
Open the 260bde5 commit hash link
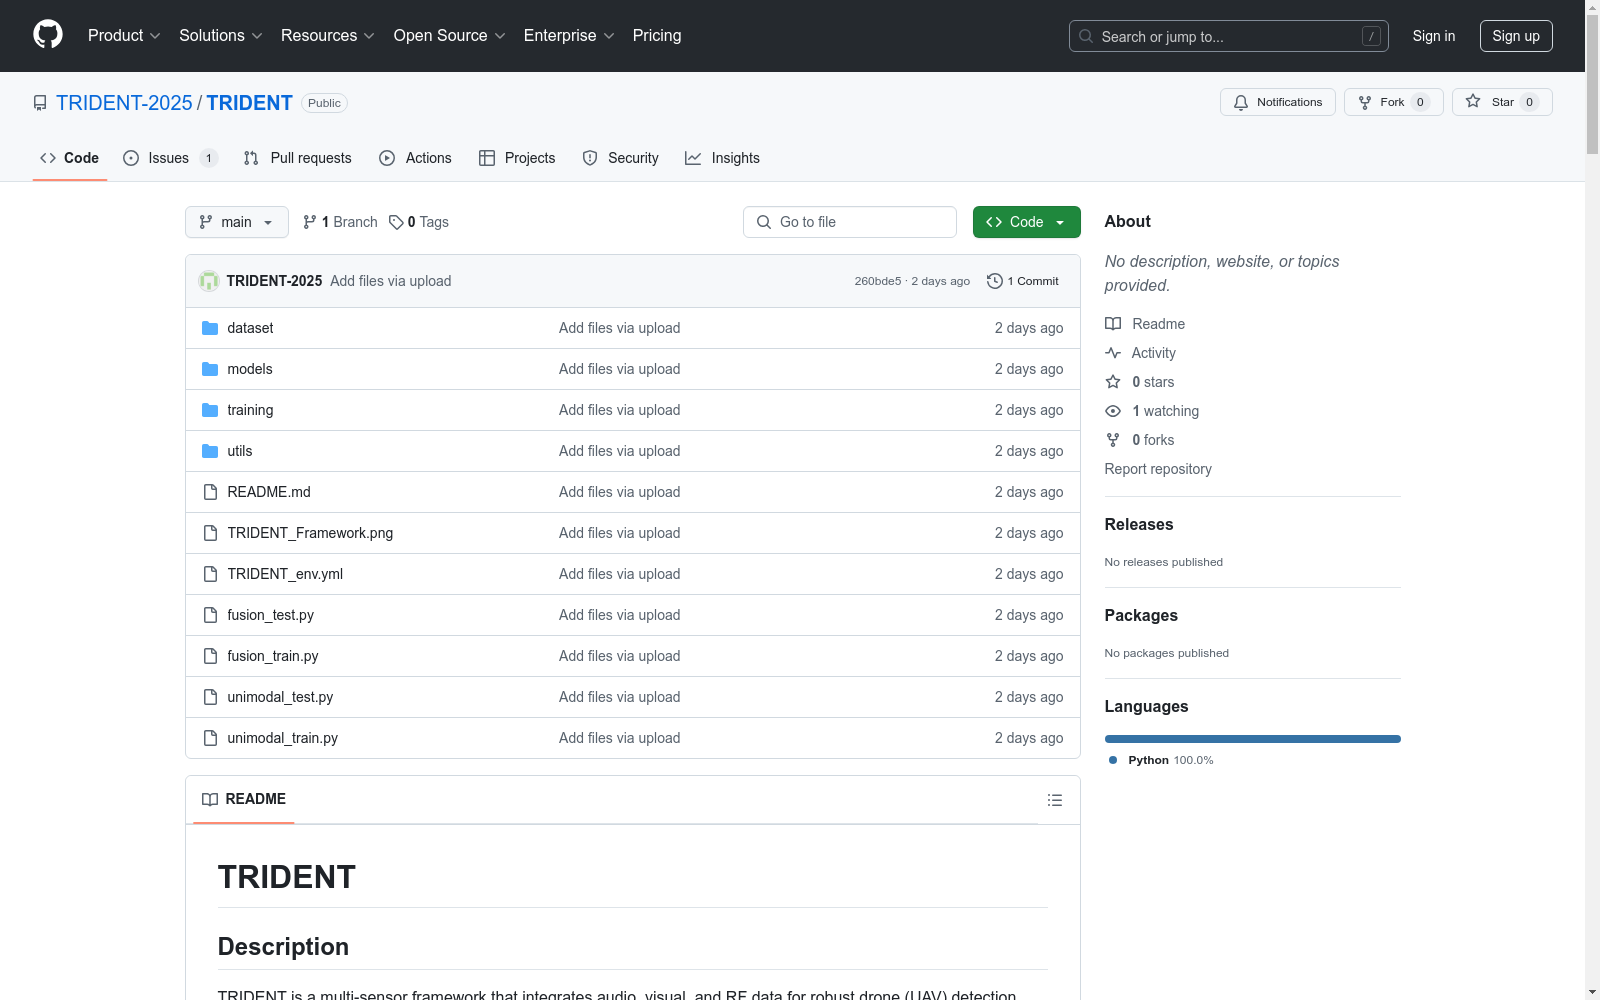click(x=878, y=281)
